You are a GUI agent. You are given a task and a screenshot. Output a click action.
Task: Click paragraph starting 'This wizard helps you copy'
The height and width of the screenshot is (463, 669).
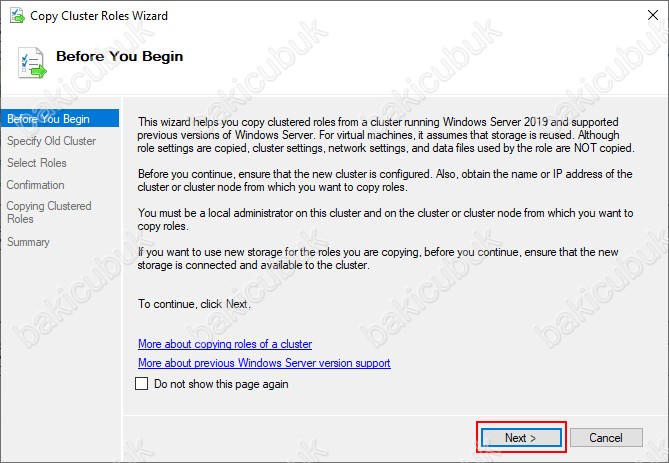[x=386, y=135]
